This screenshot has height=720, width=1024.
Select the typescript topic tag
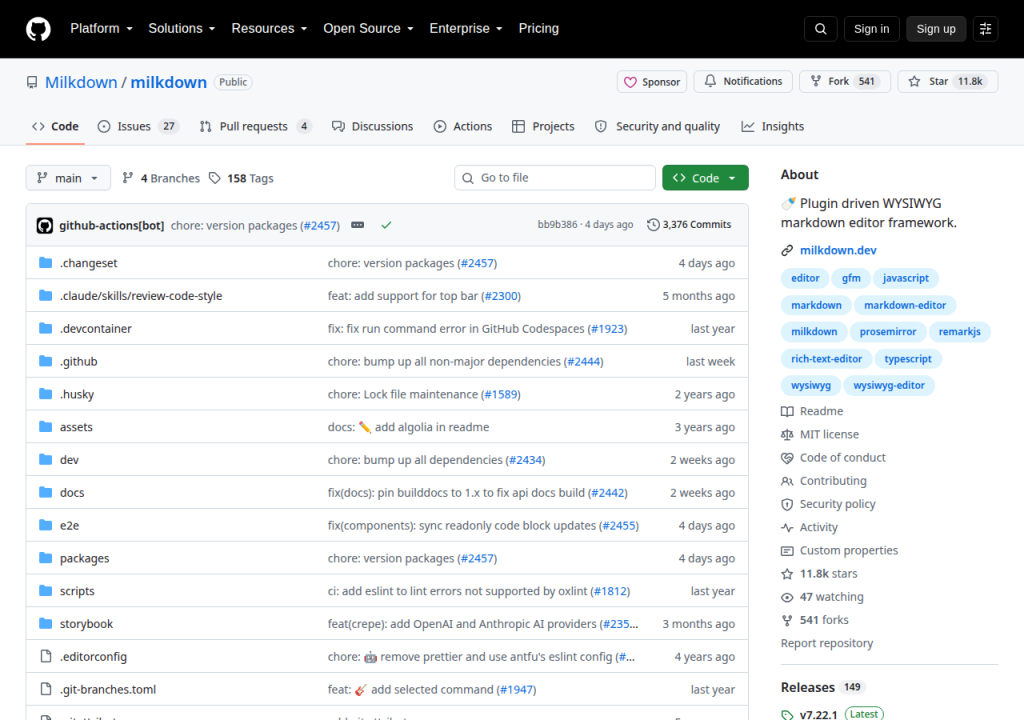908,359
